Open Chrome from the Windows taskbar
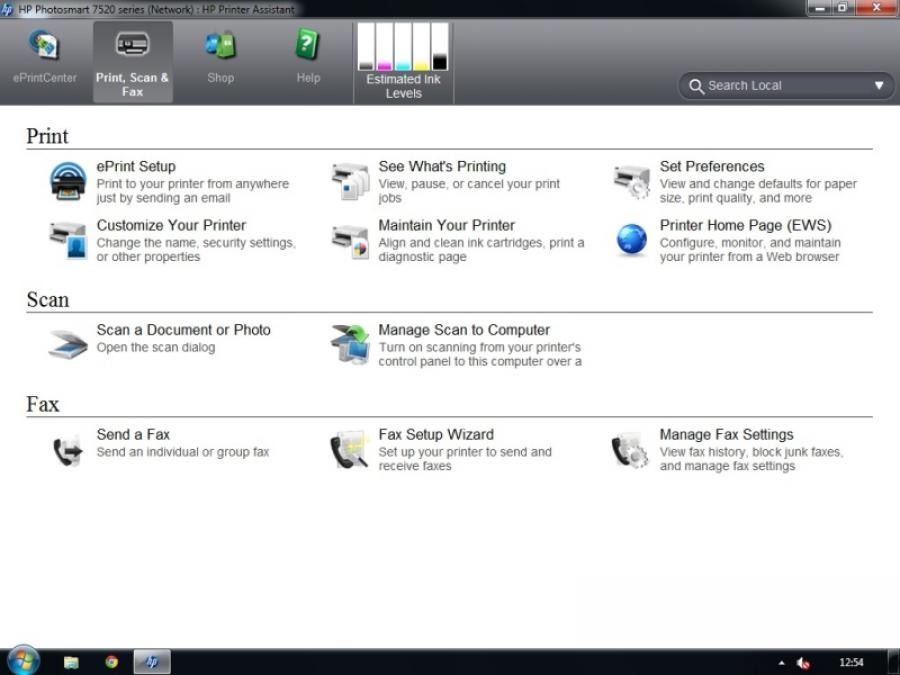The width and height of the screenshot is (900, 675). click(112, 662)
